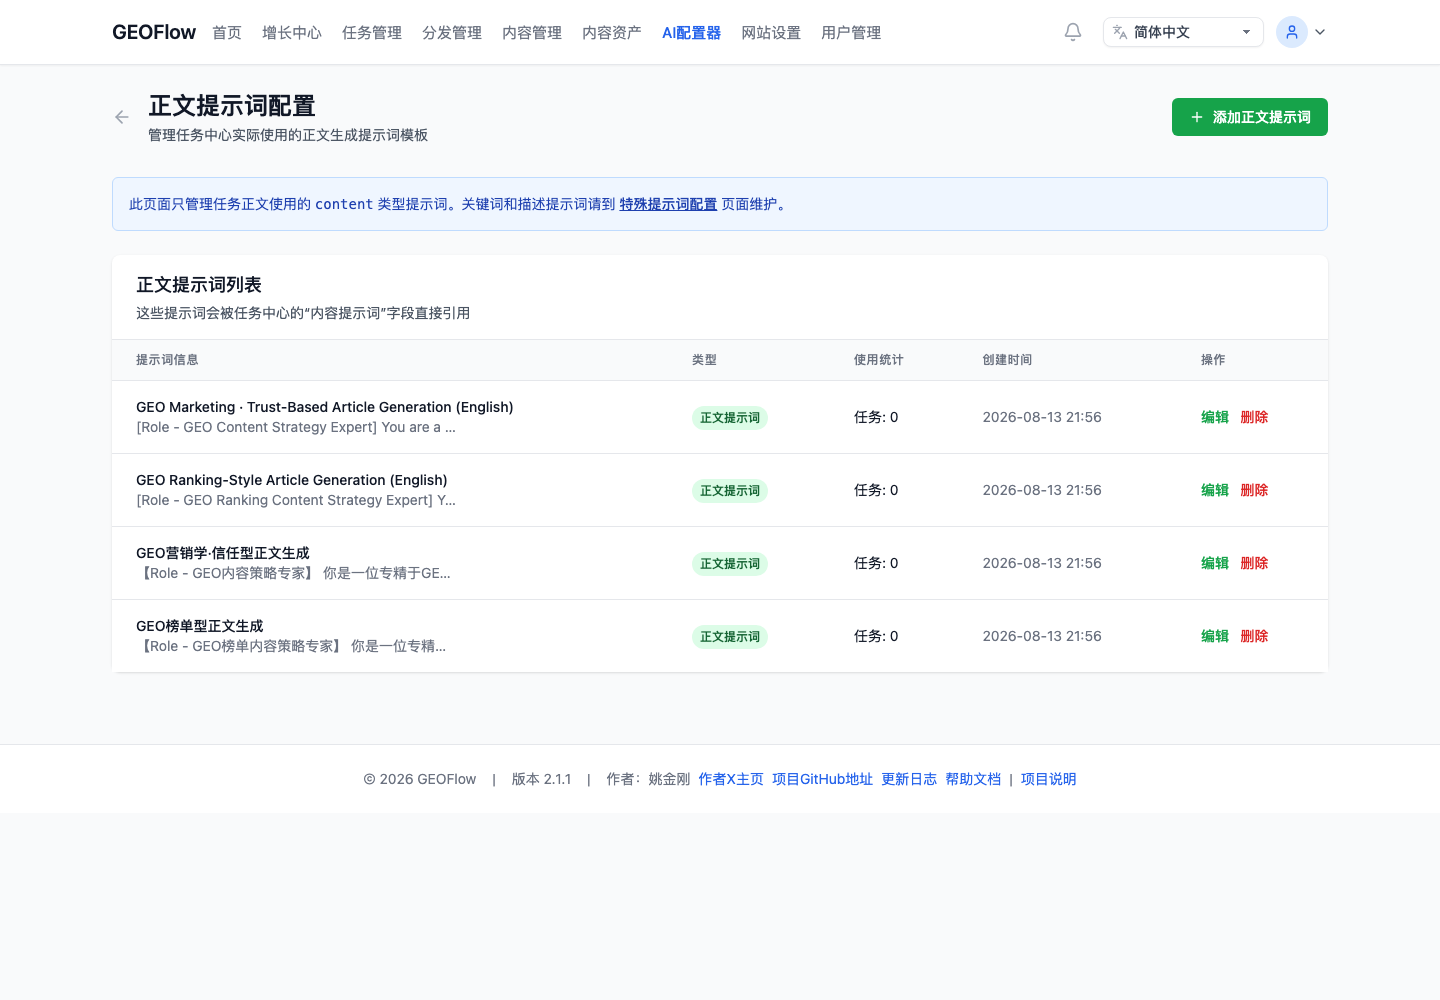The width and height of the screenshot is (1440, 1000).
Task: Click the GEOFlow logo
Action: click(154, 32)
